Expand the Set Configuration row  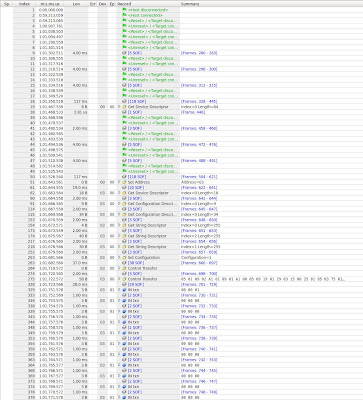pyautogui.click(x=119, y=258)
